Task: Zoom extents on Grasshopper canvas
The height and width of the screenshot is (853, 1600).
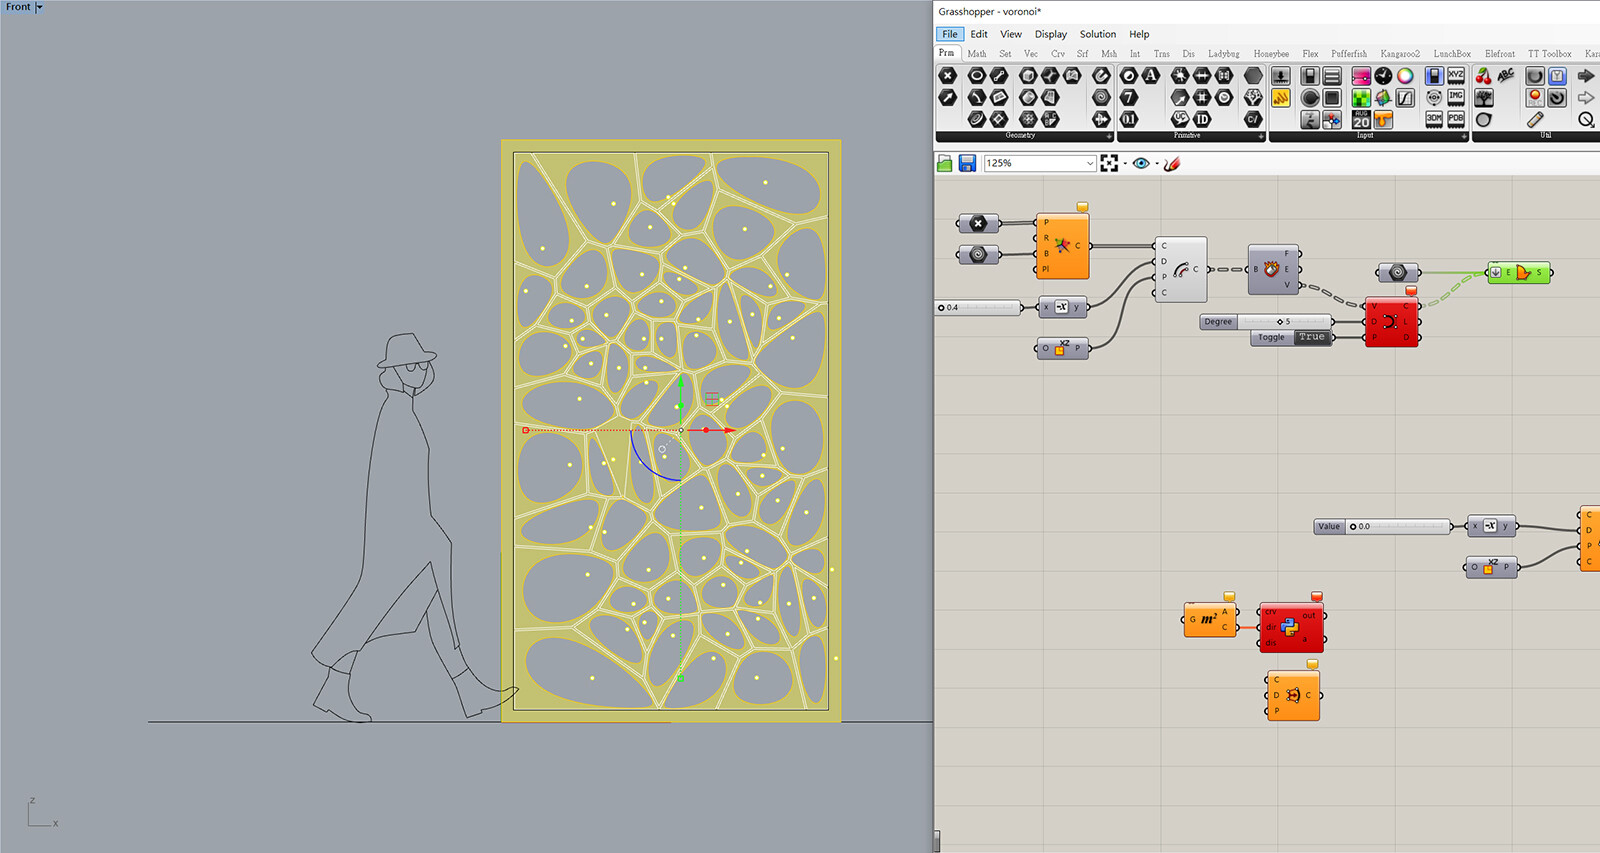Action: pos(1109,163)
